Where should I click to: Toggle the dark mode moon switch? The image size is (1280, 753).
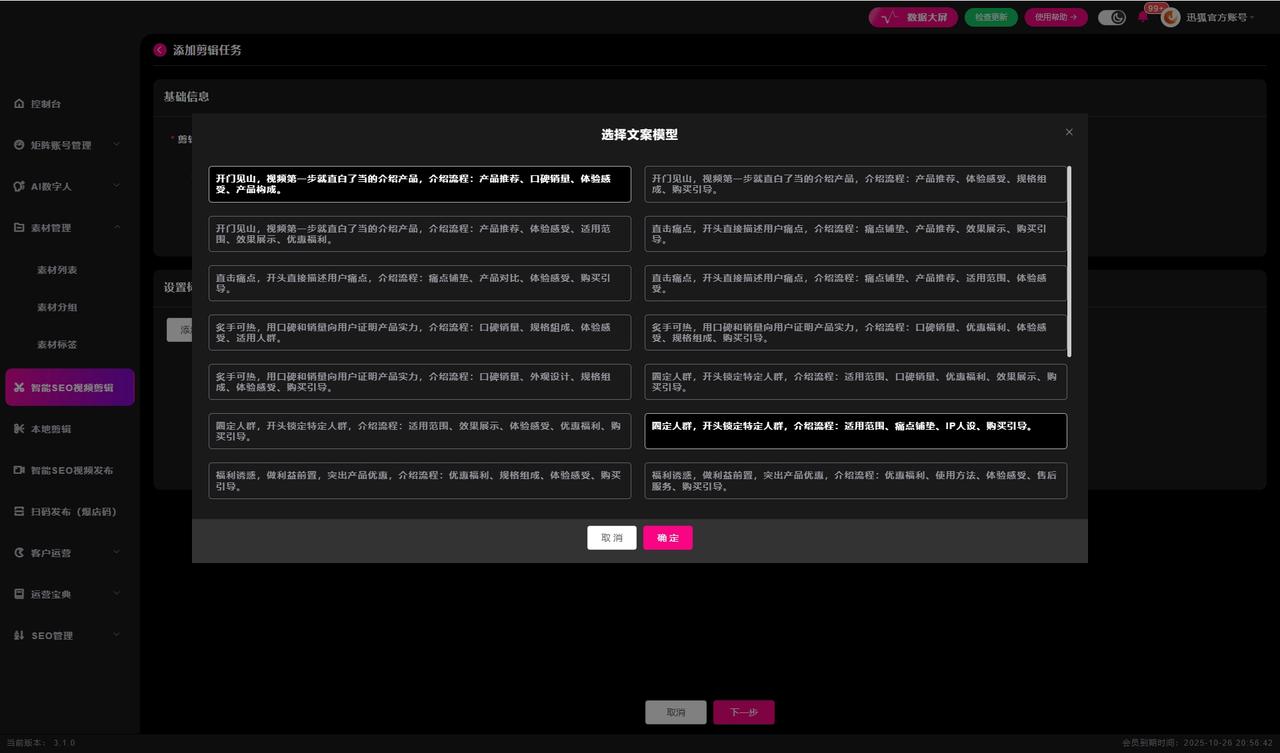pos(1112,17)
